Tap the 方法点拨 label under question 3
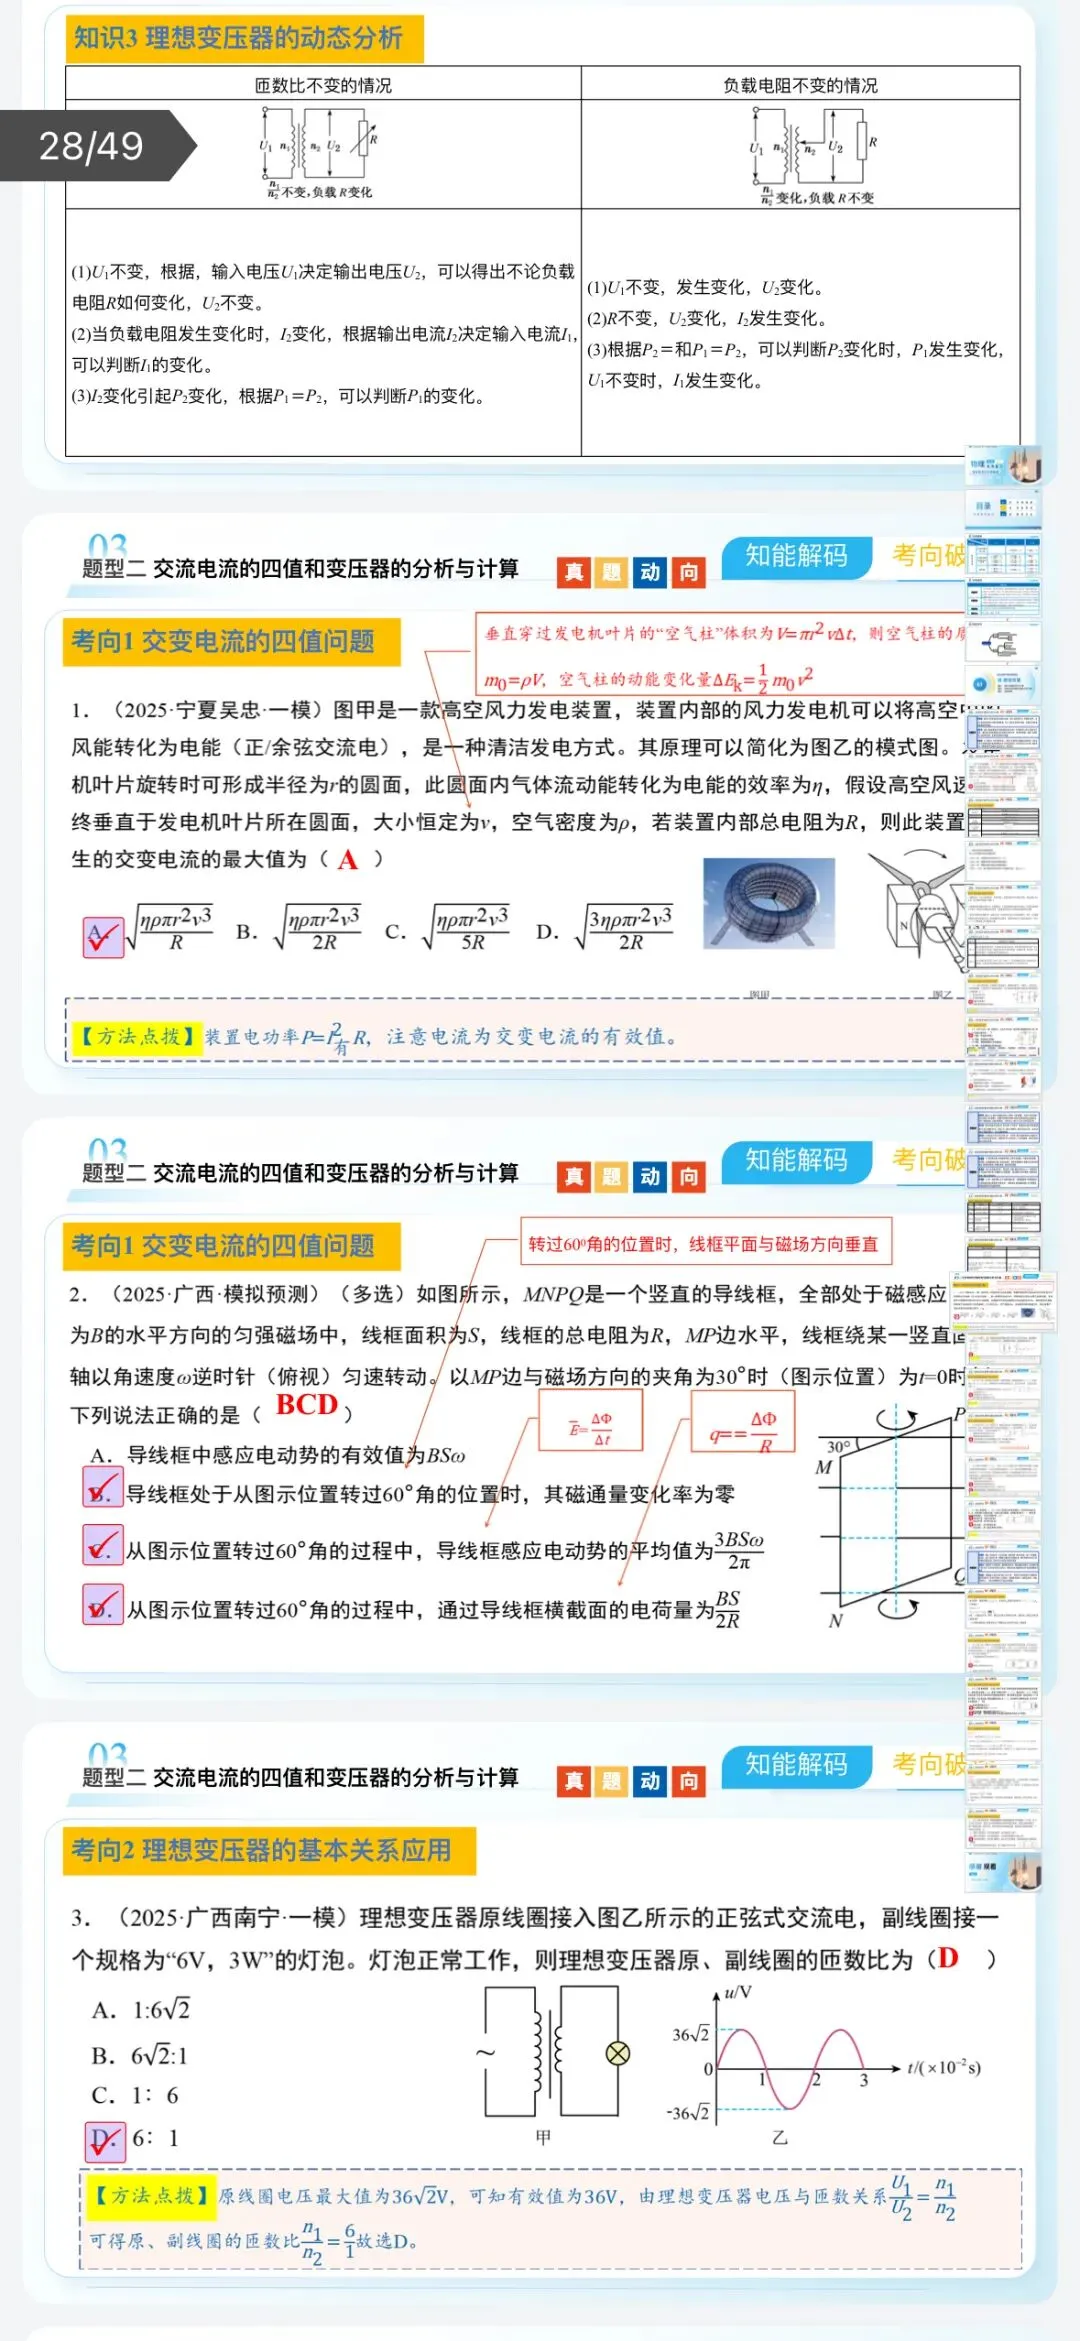Viewport: 1080px width, 2341px height. tap(150, 2196)
